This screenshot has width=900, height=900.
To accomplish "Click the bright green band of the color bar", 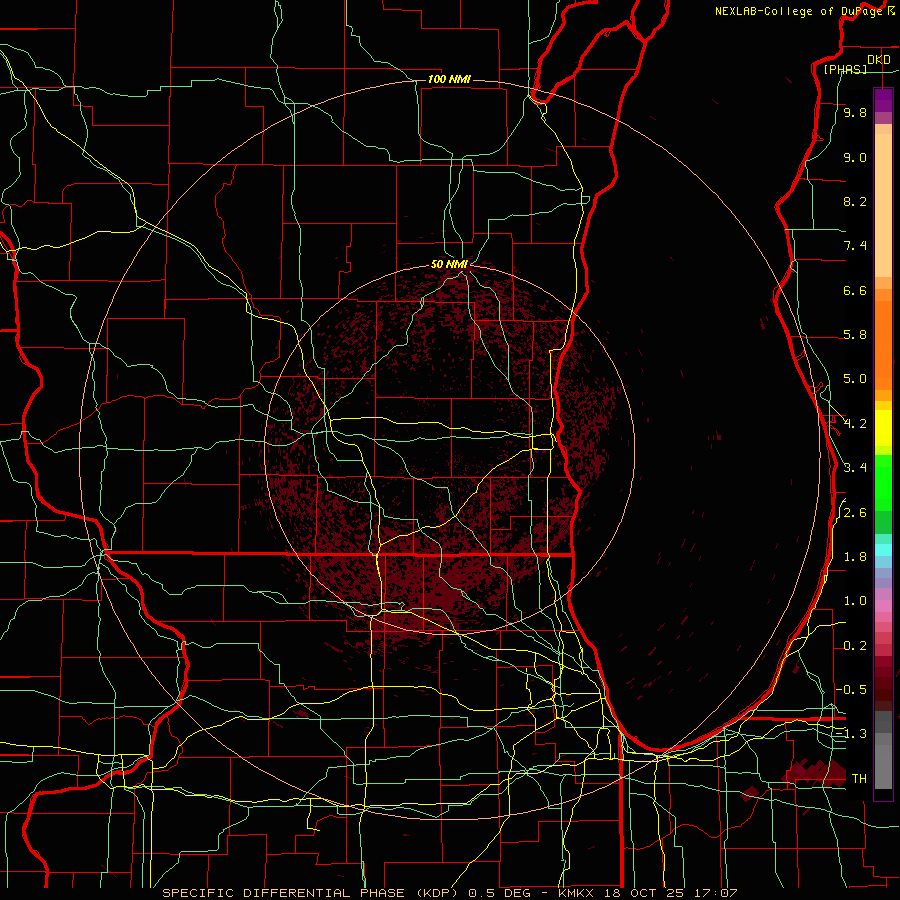I will tap(883, 483).
